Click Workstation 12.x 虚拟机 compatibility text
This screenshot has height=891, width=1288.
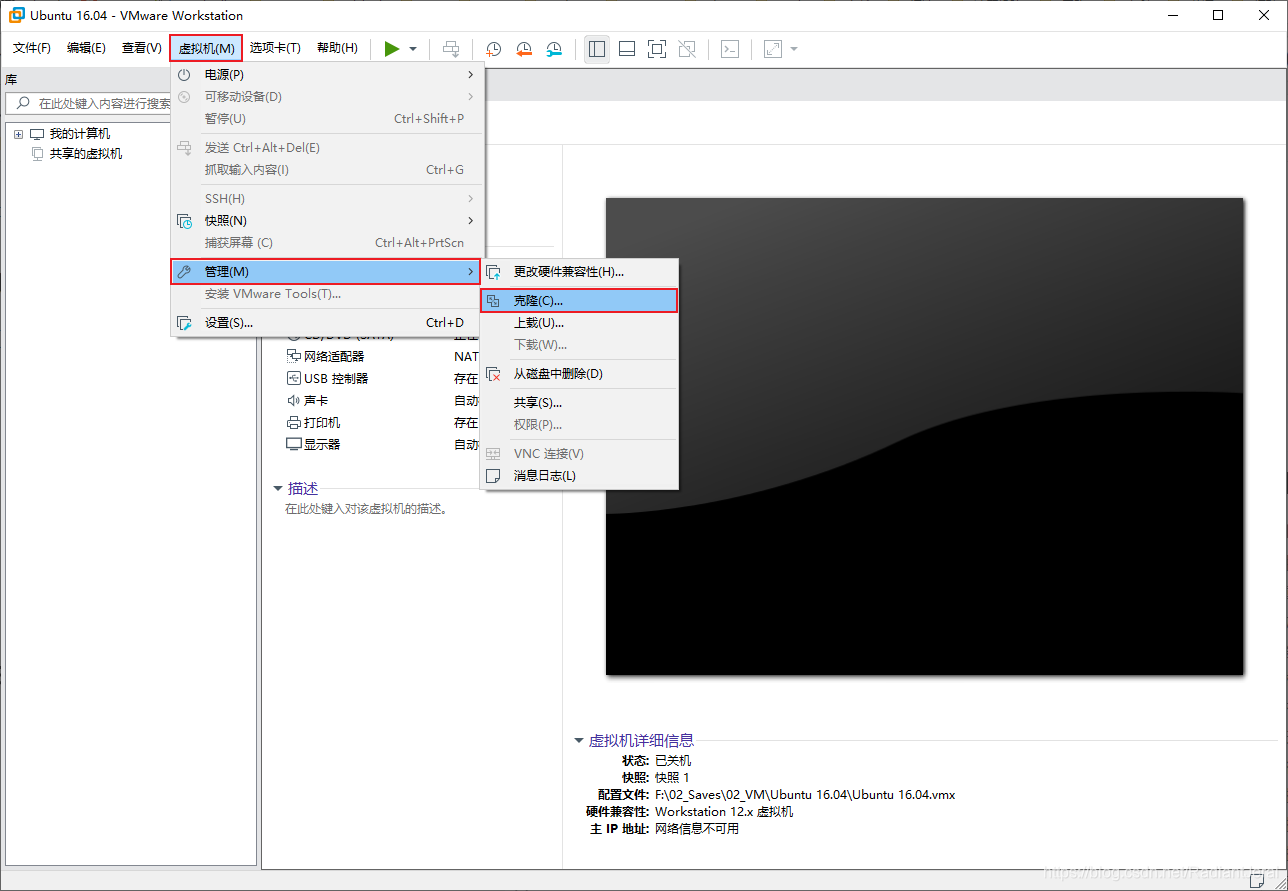point(724,812)
